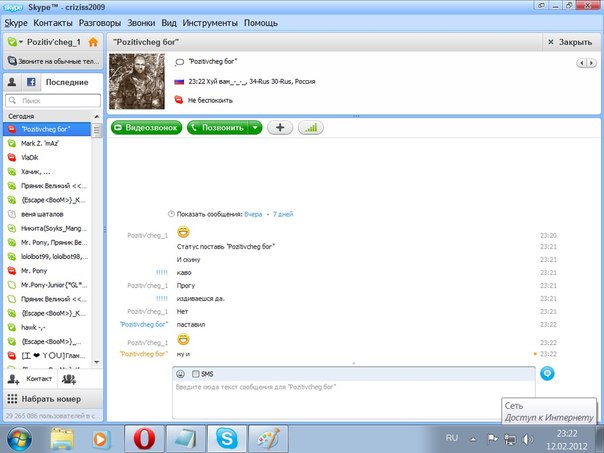
Task: Enable the SMS checkbox
Action: pyautogui.click(x=195, y=373)
